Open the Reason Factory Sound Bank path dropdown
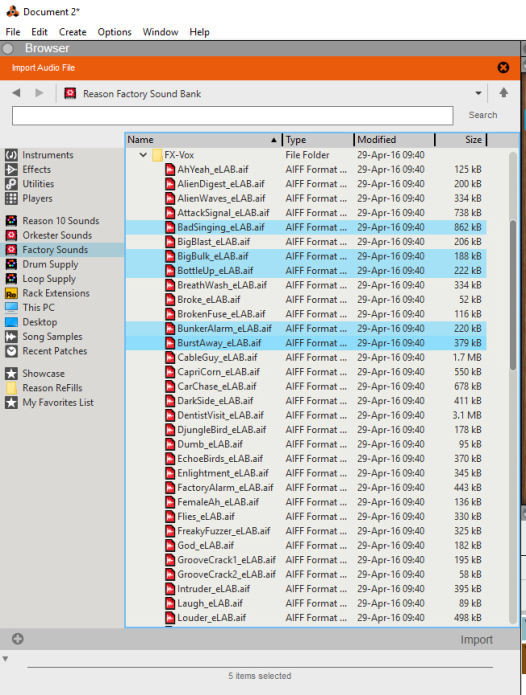This screenshot has width=526, height=695. tap(478, 93)
